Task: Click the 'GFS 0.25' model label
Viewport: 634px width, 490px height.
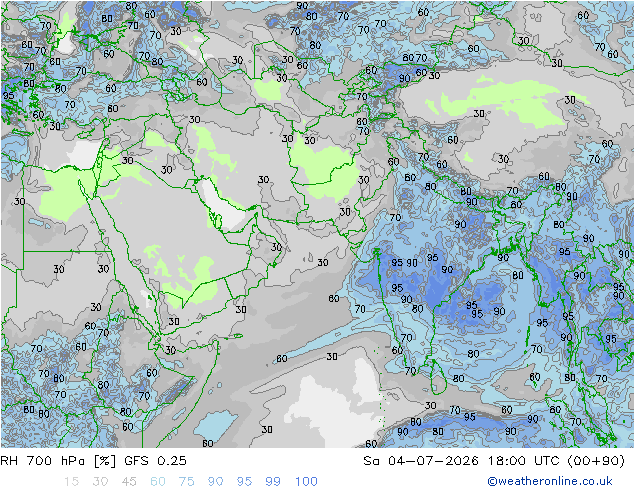Action: [x=155, y=461]
